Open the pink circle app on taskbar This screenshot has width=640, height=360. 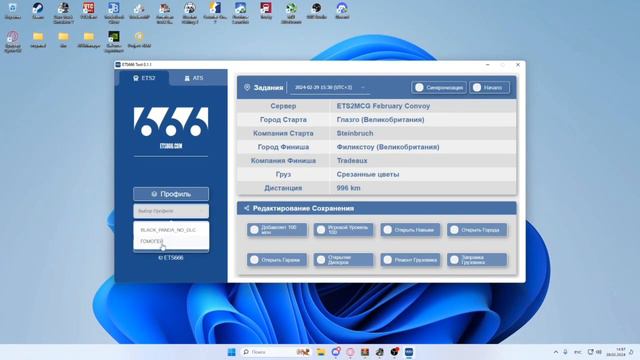pos(350,352)
